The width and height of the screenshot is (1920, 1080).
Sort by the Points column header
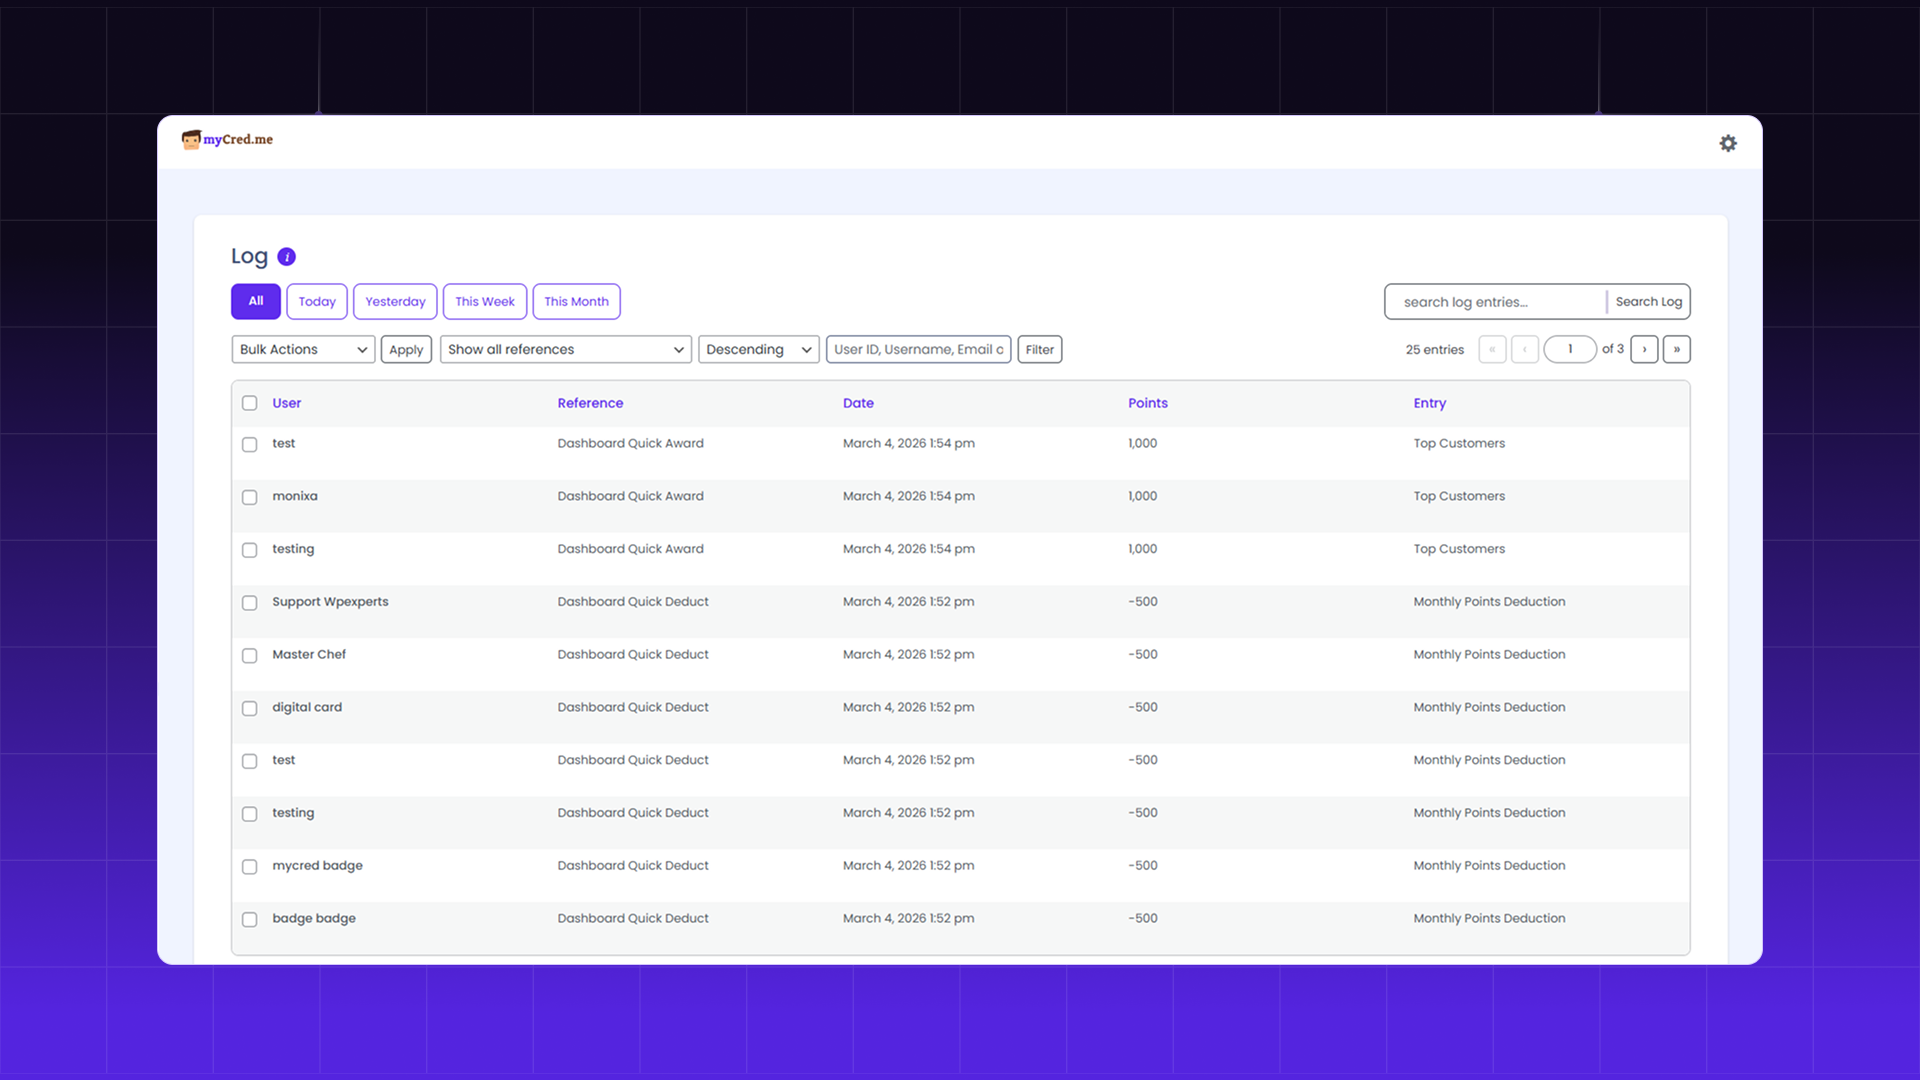1147,403
